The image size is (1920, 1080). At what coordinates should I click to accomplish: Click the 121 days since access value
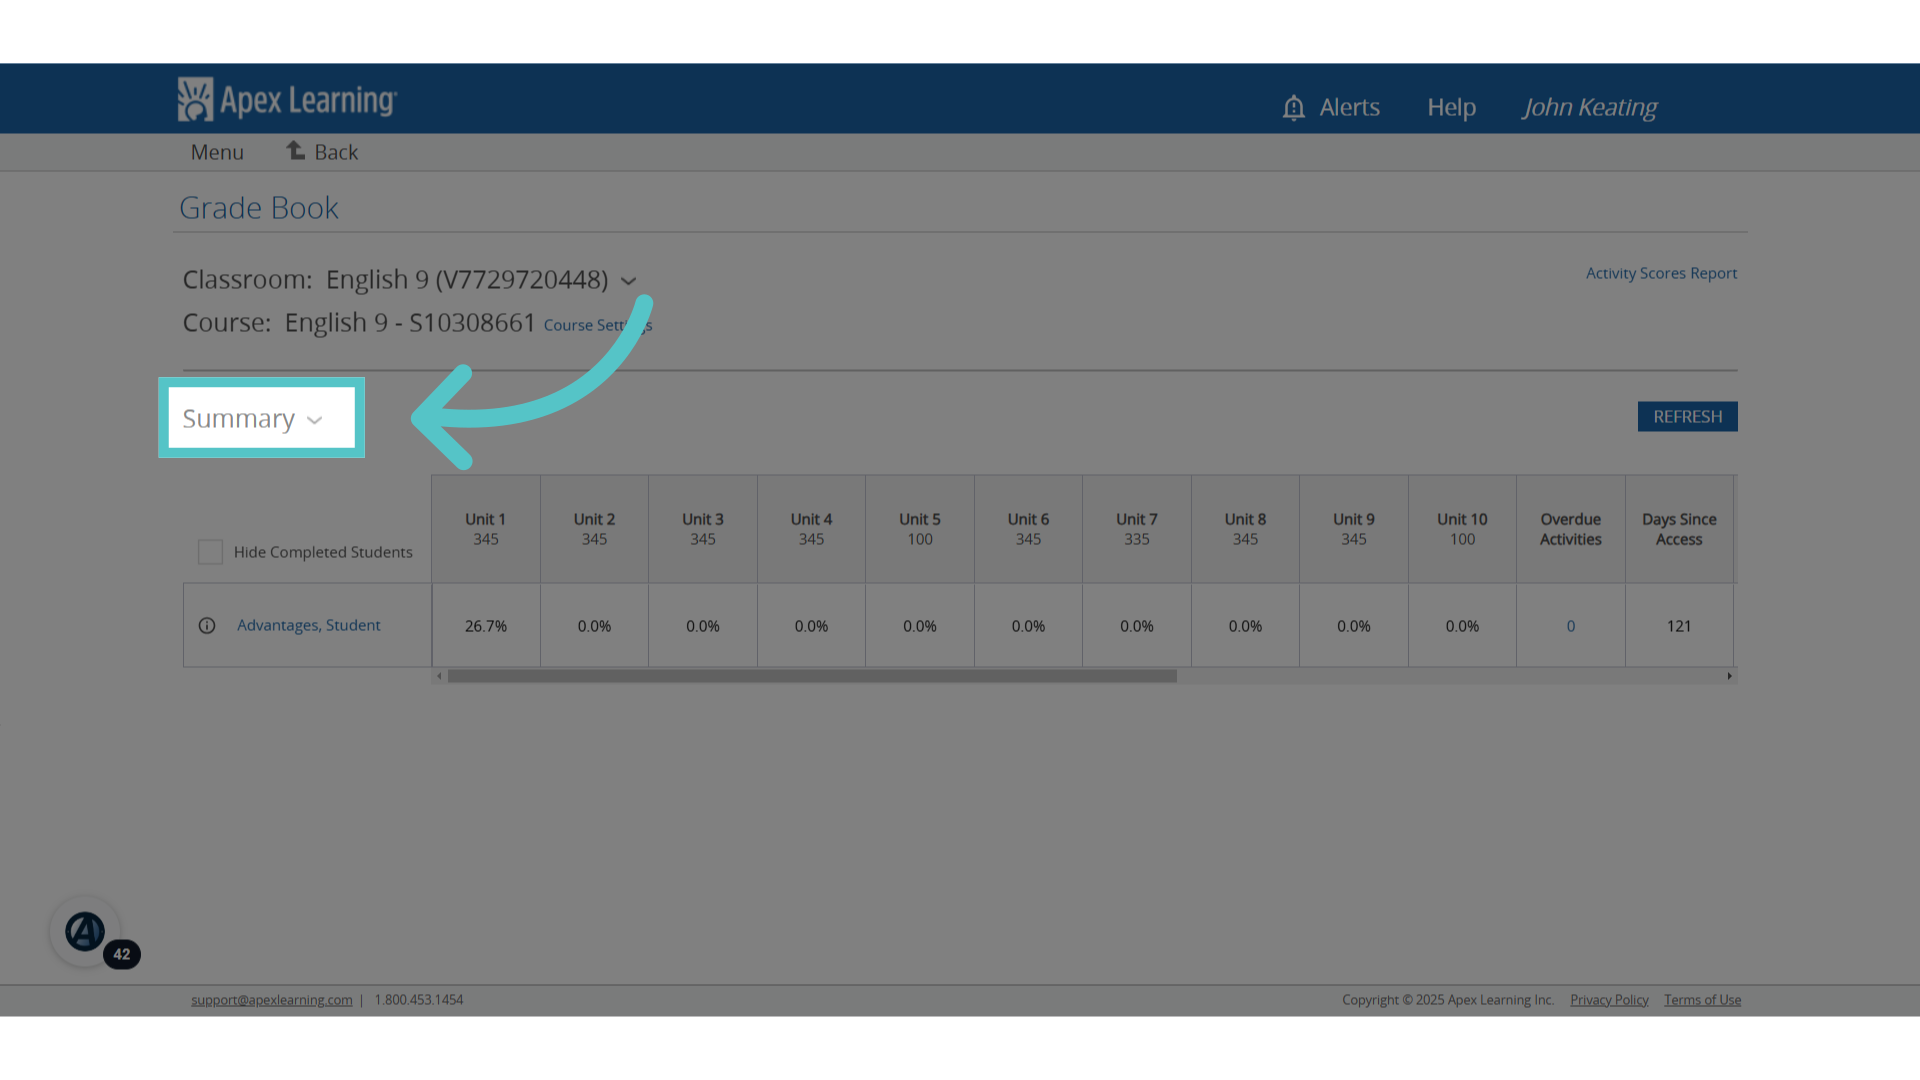1679,626
